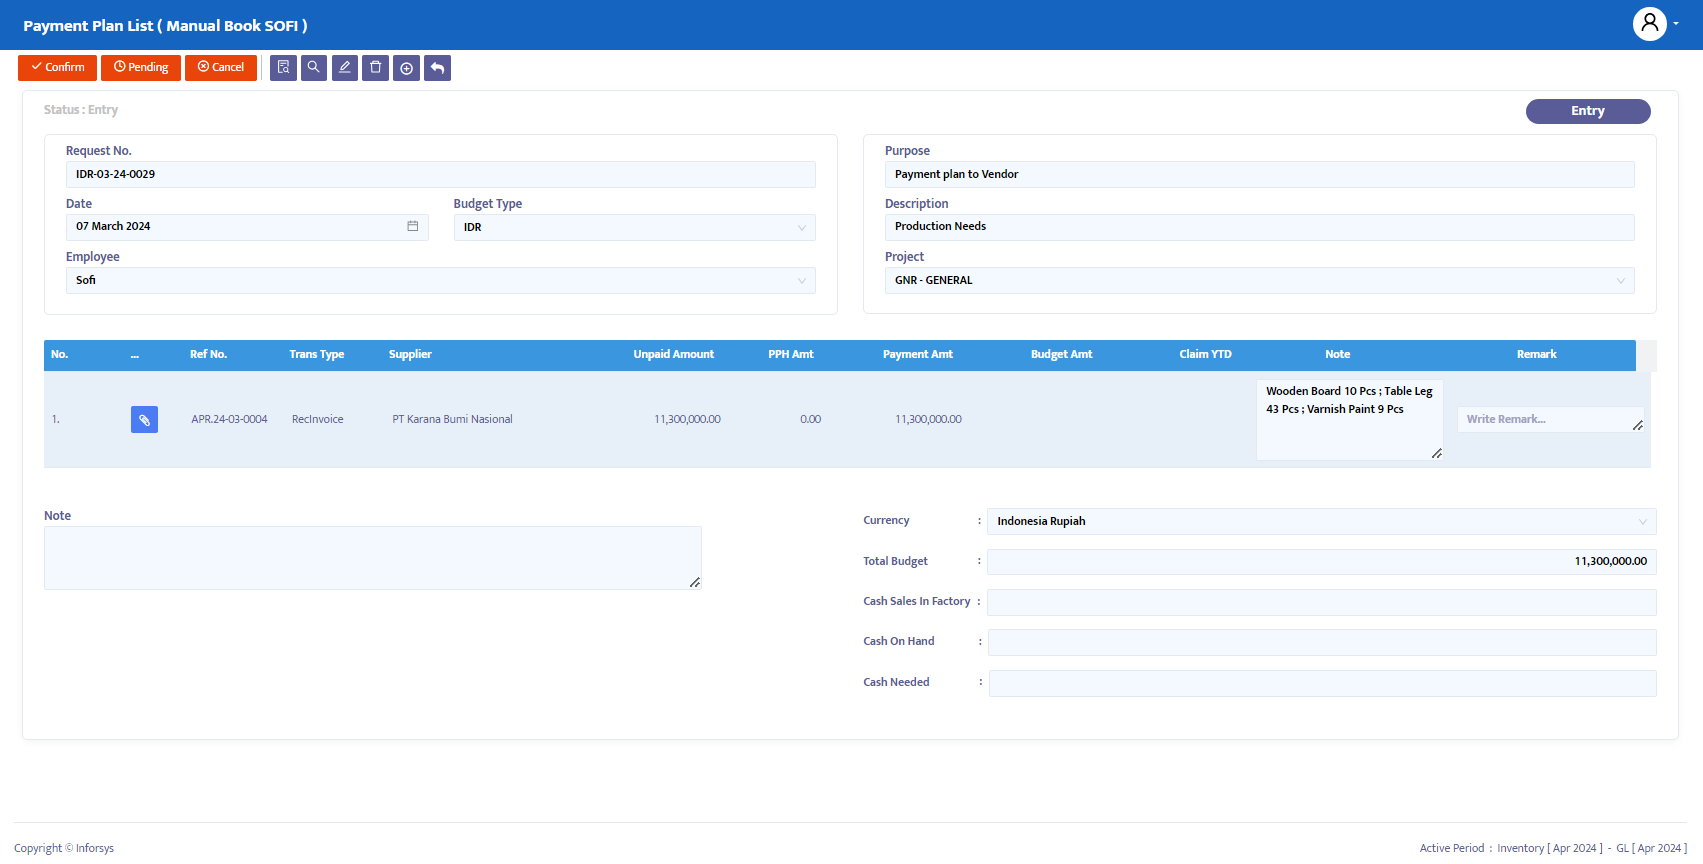Open the Project dropdown GNR - GENERAL

tap(1260, 280)
